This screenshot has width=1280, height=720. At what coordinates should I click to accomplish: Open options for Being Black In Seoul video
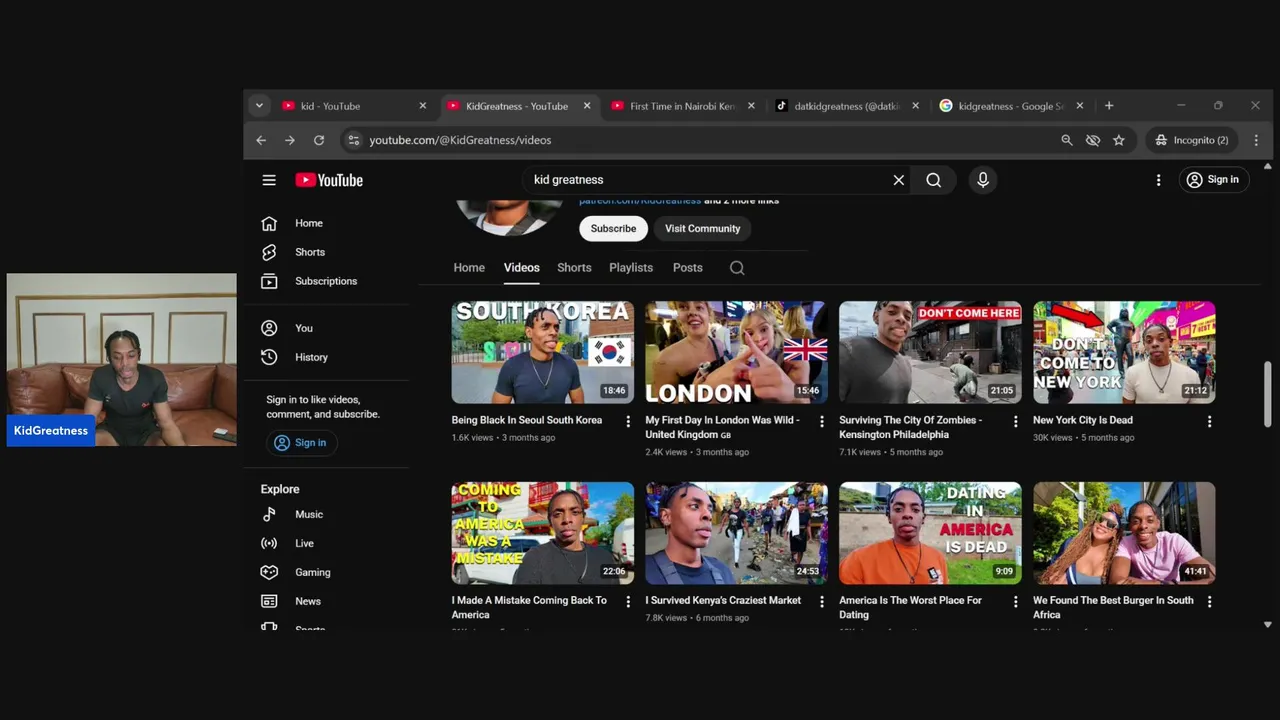click(628, 421)
